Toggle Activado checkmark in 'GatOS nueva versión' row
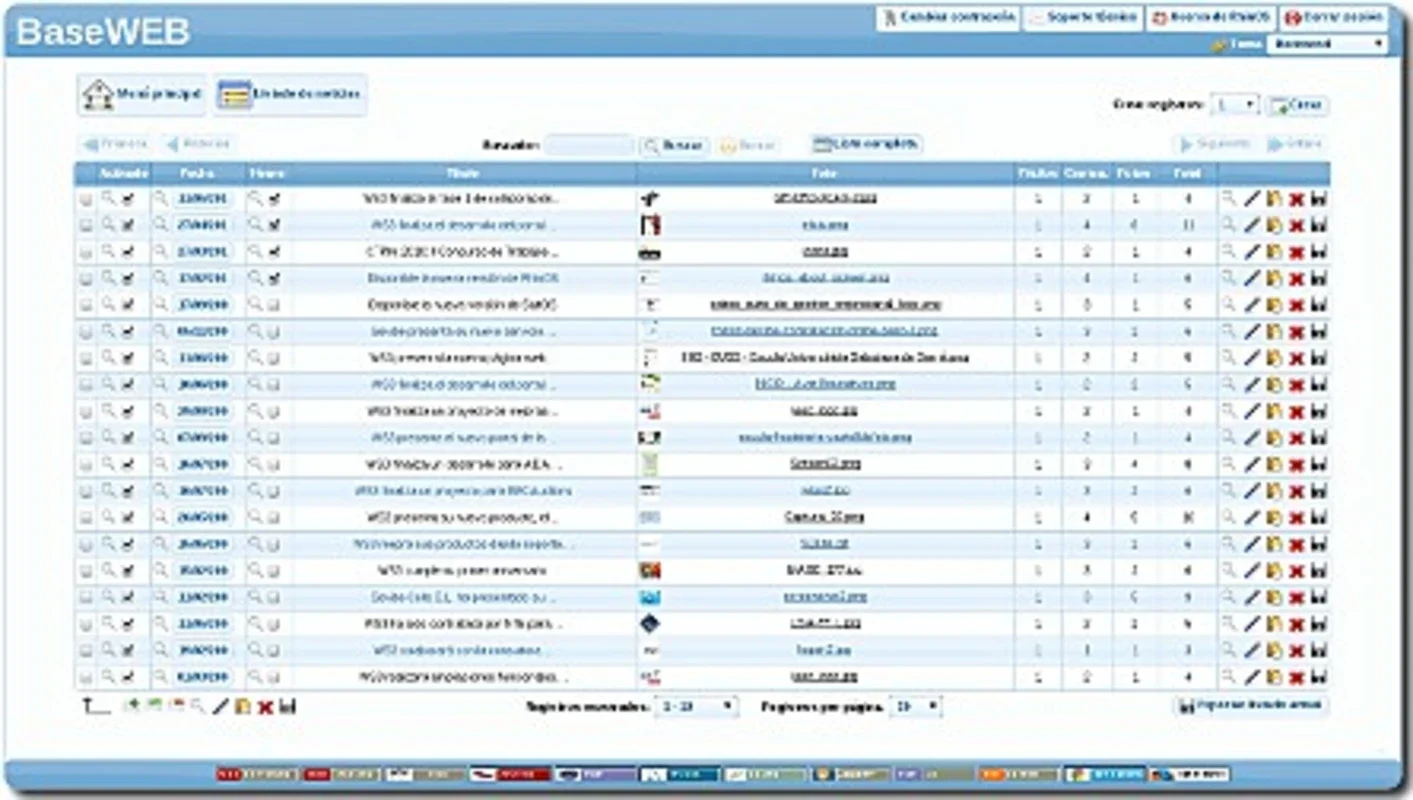This screenshot has height=800, width=1413. pyautogui.click(x=128, y=304)
